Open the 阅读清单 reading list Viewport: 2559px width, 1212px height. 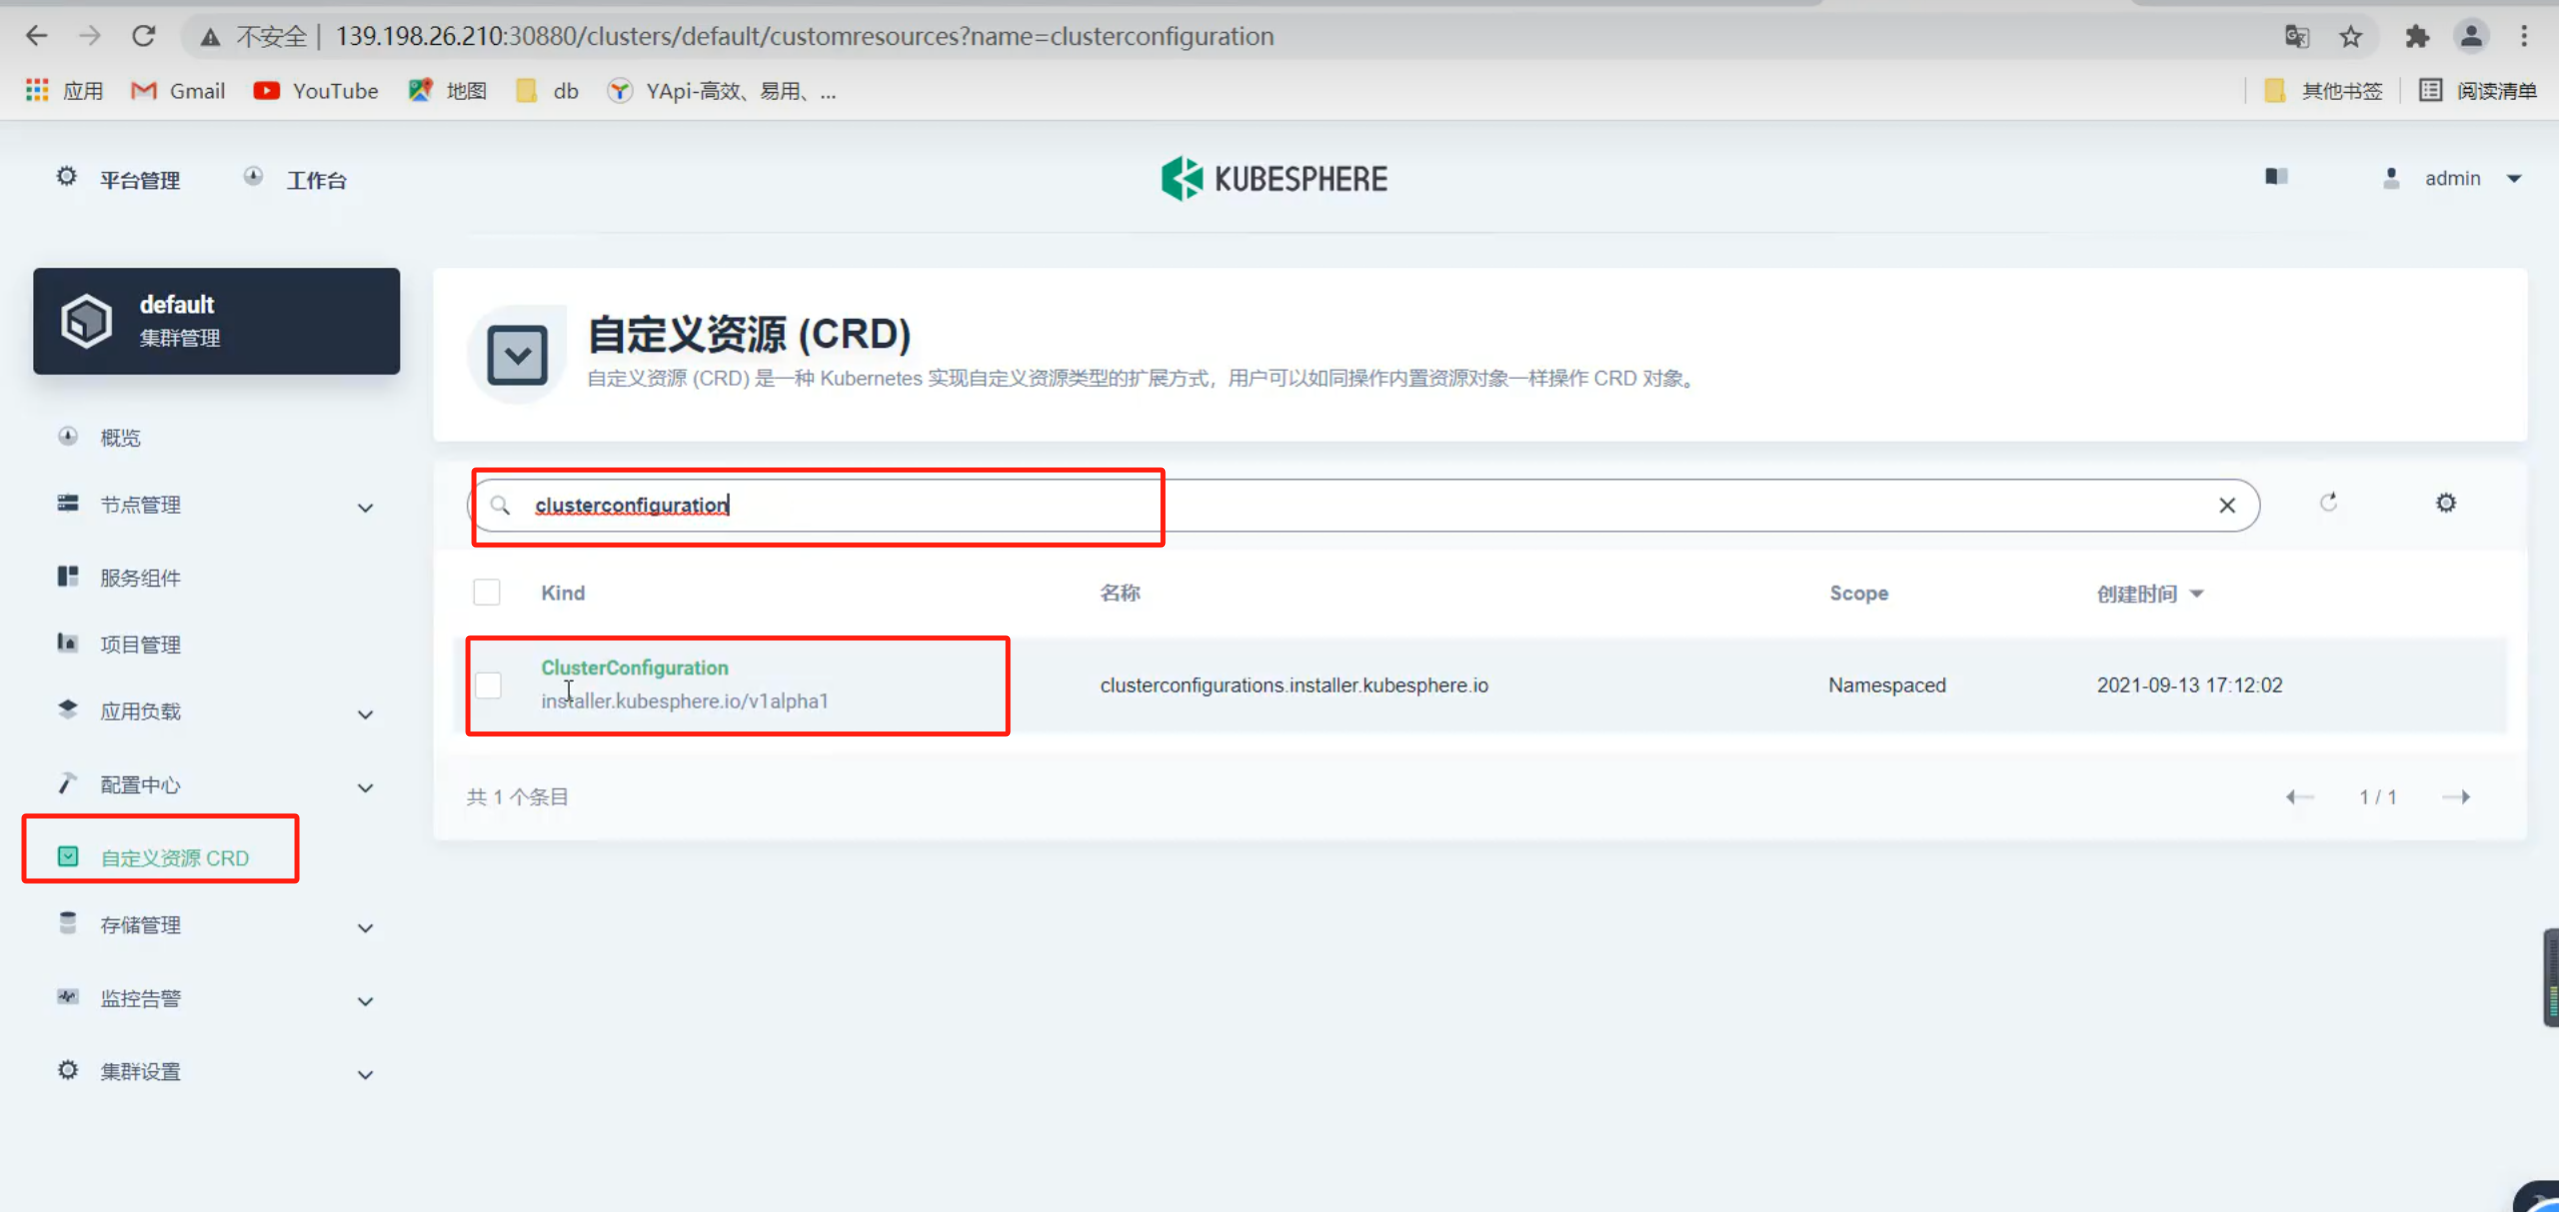[x=2478, y=91]
